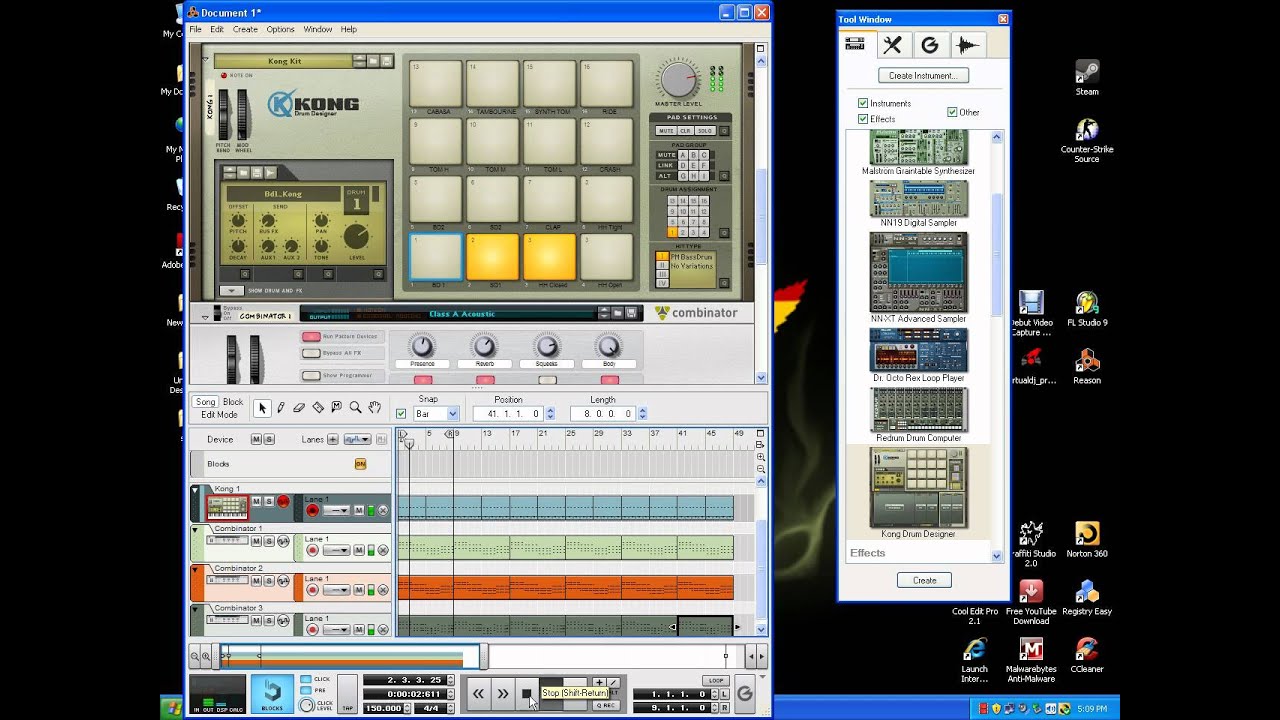The image size is (1280, 720).
Task: Toggle Click metronome button
Action: [x=306, y=680]
